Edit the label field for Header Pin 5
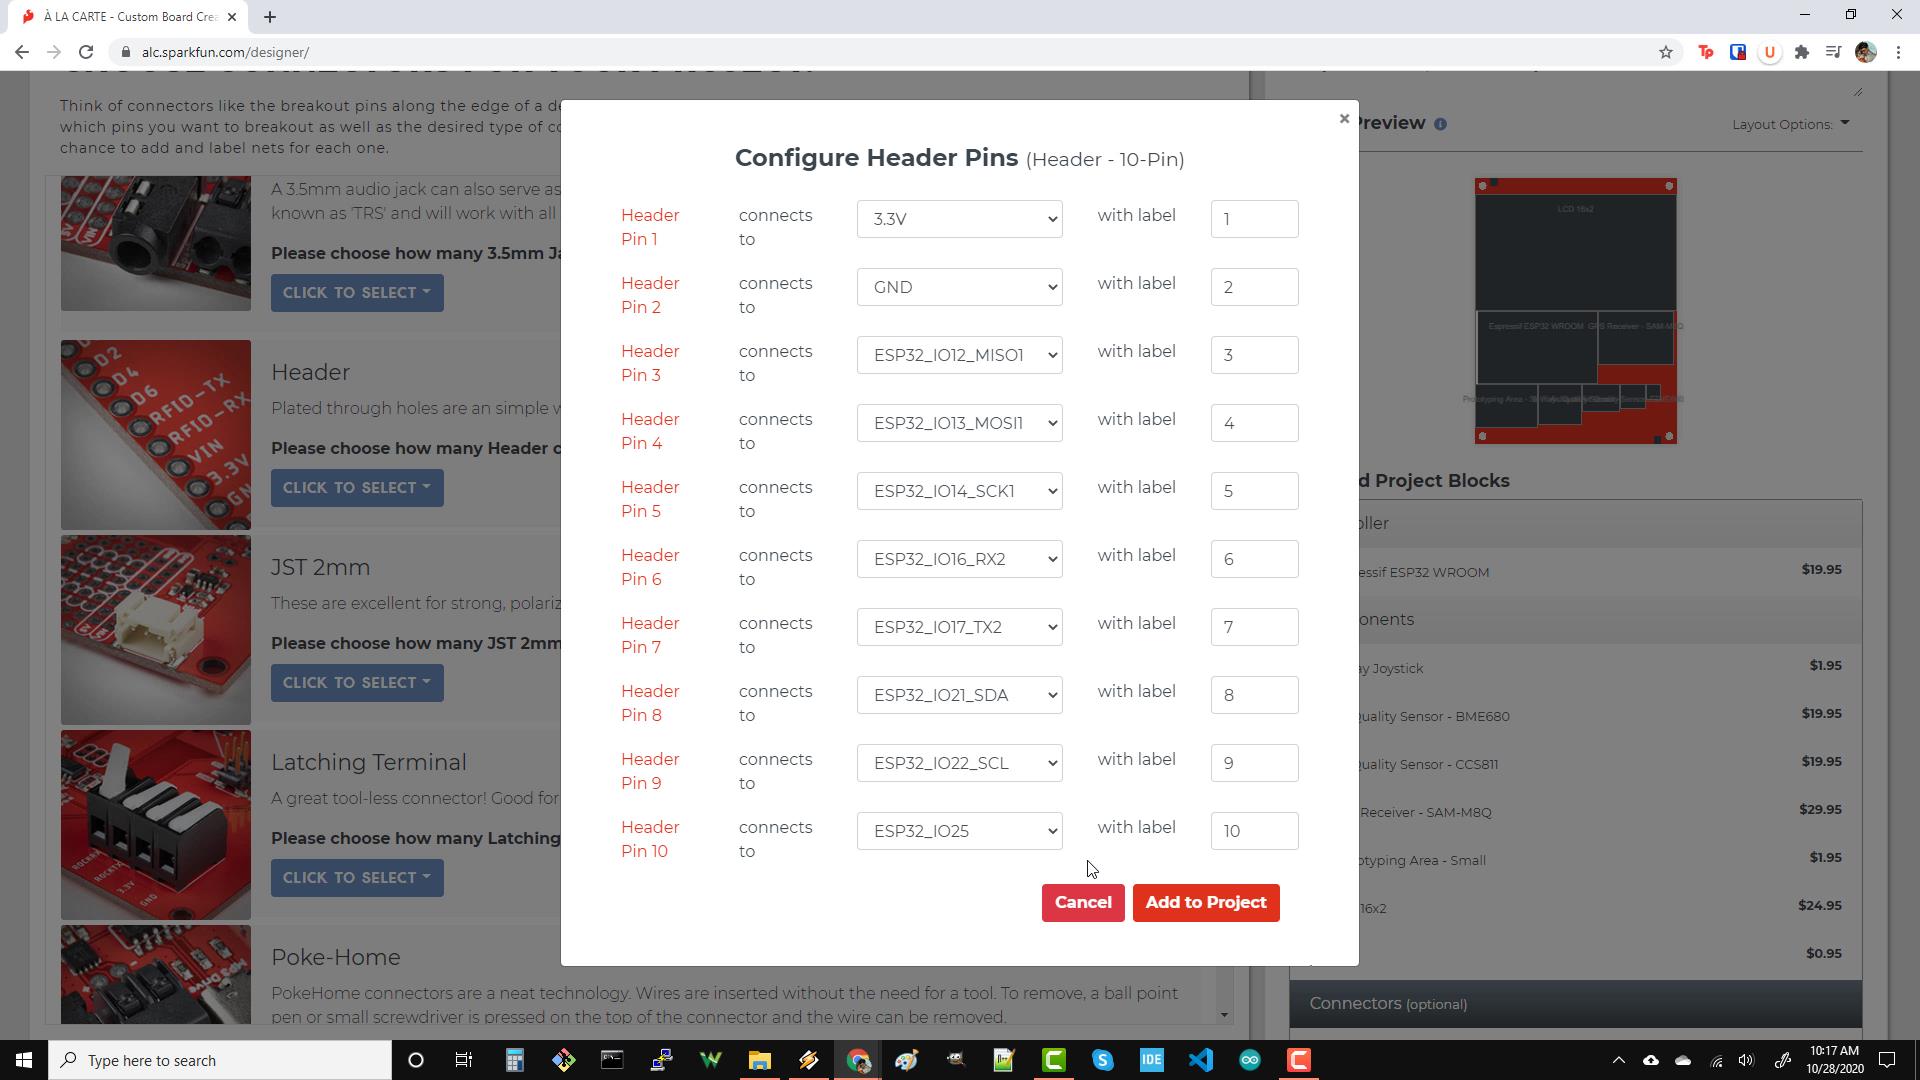This screenshot has height=1080, width=1920. pyautogui.click(x=1254, y=491)
